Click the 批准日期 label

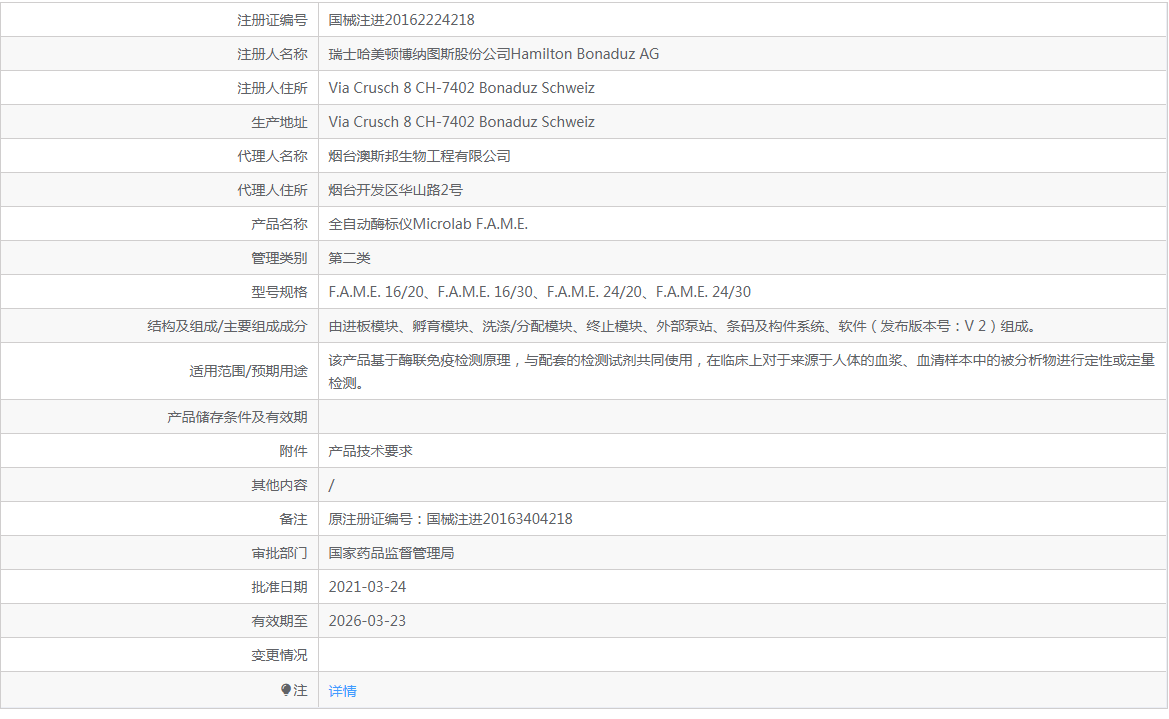(x=280, y=588)
